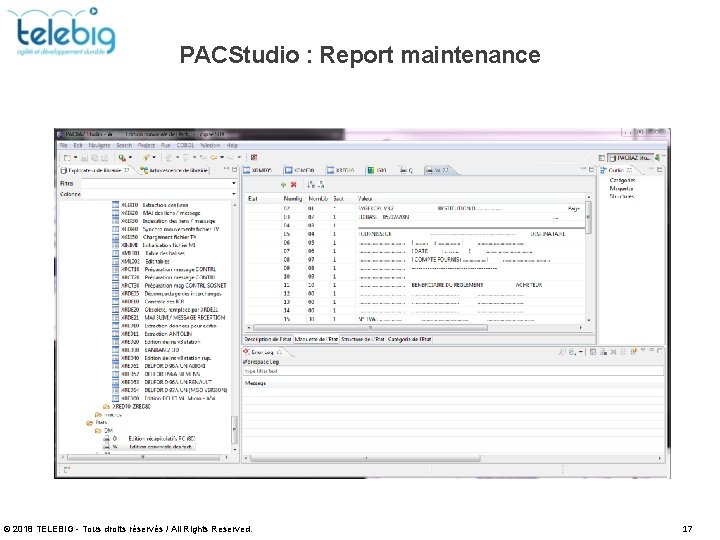Screen dimensions: 720x540
Task: Open the Search menu
Action: [124, 145]
